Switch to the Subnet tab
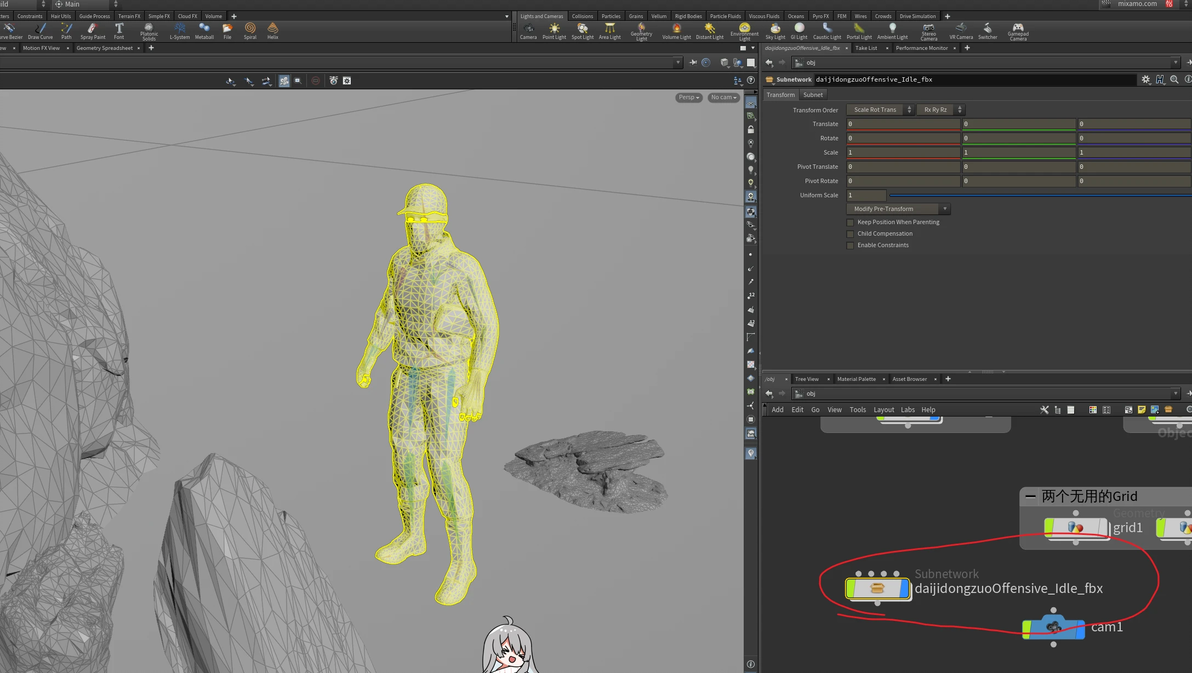1192x673 pixels. pos(813,95)
